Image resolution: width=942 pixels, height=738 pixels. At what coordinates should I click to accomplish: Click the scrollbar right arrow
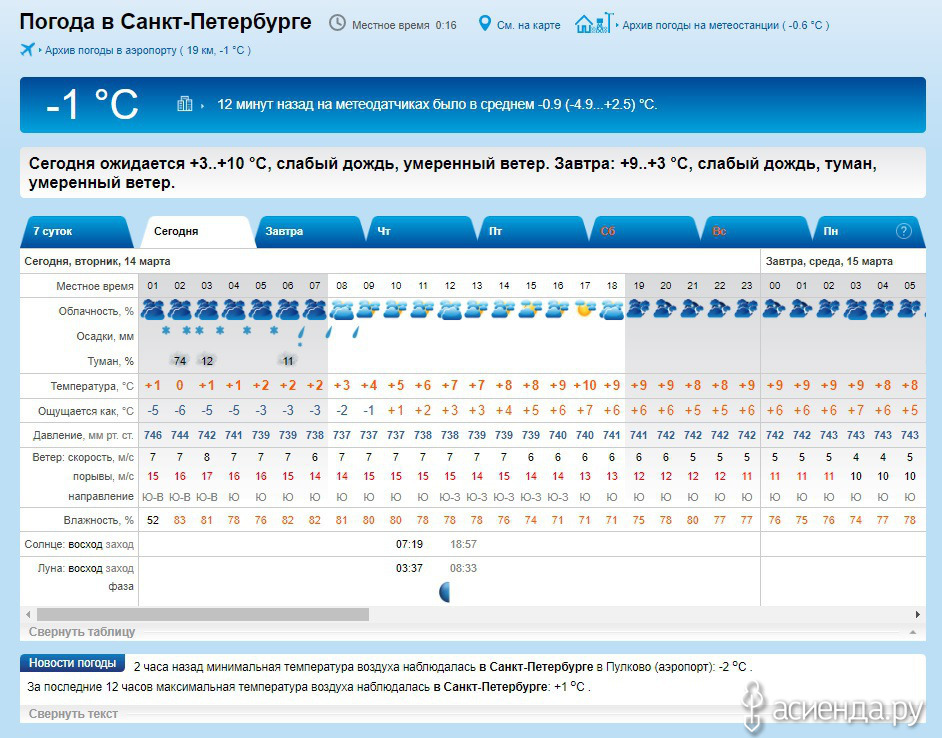pos(917,614)
